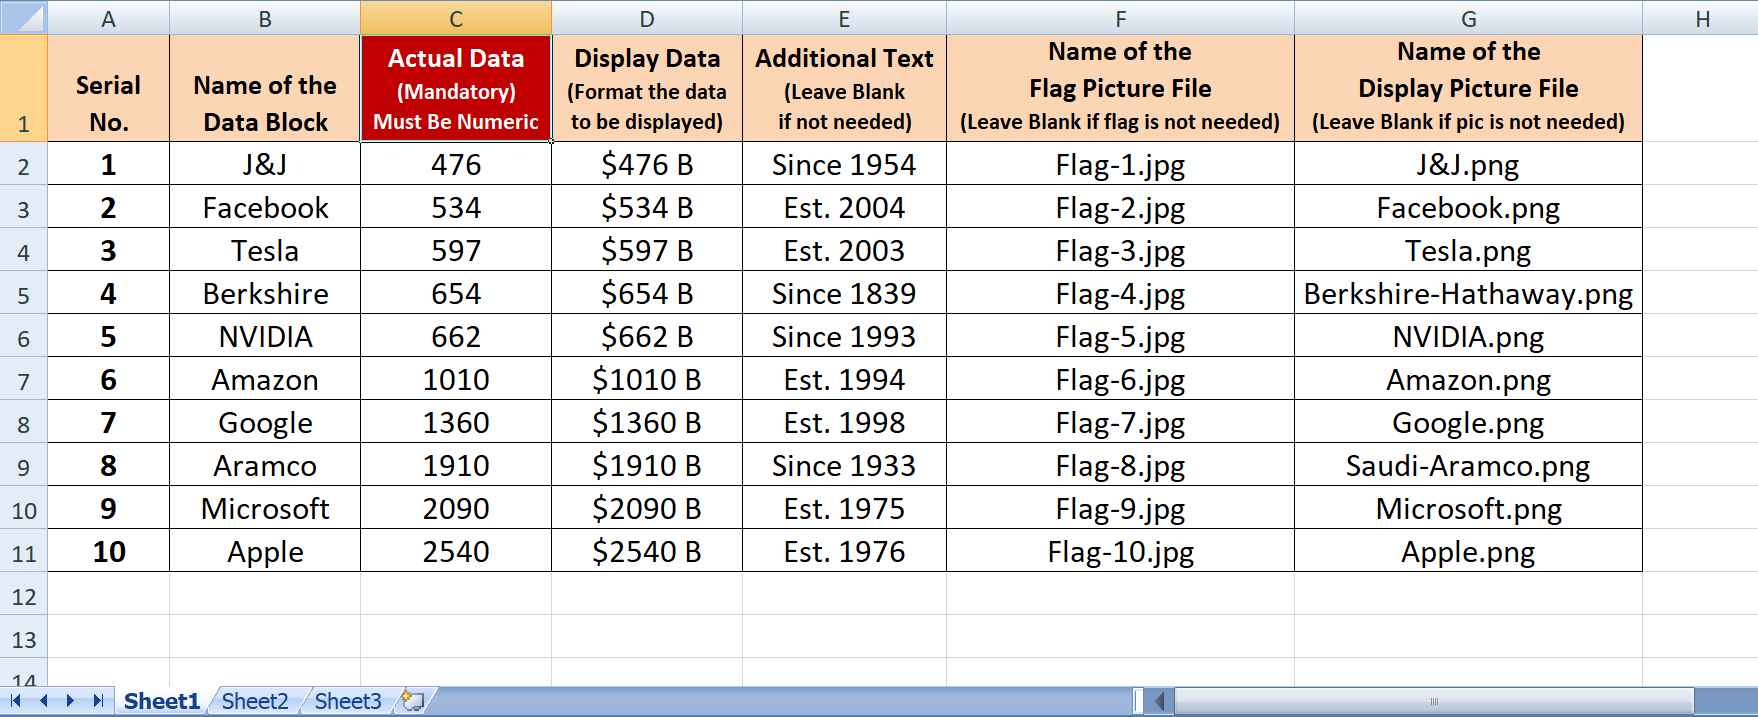This screenshot has height=717, width=1758.
Task: Select the 'Flag-6.jpg' cell
Action: pos(1120,379)
